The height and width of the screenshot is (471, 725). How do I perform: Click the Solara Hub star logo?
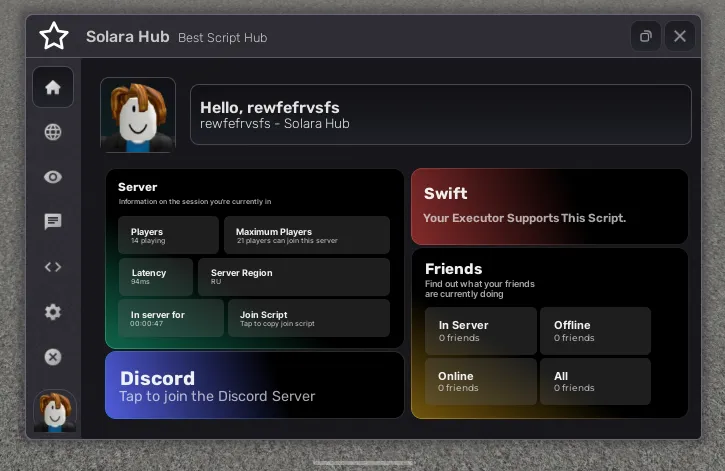click(54, 36)
